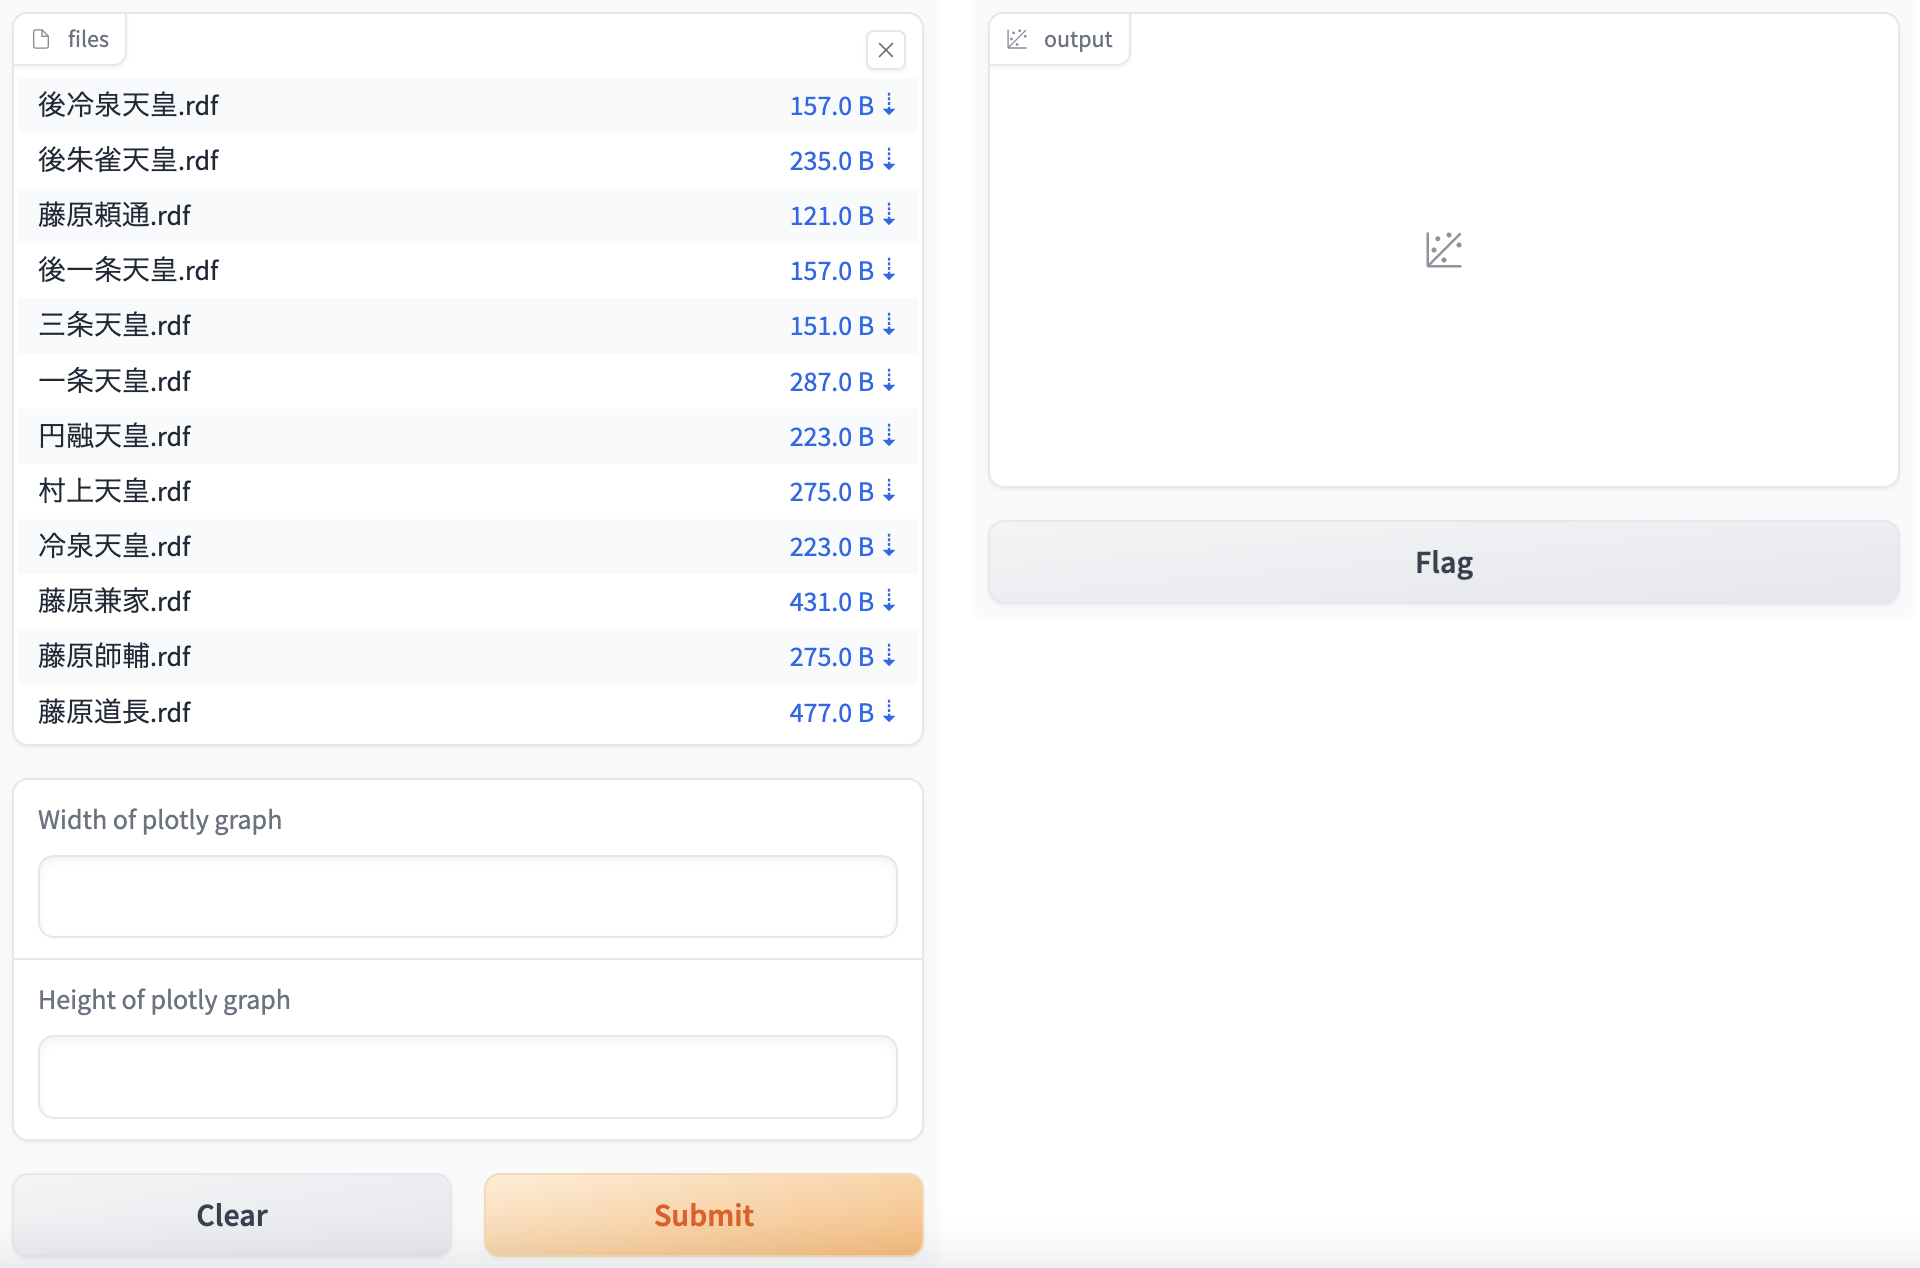This screenshot has height=1268, width=1920.
Task: Click the download arrow for 一条天皇.rdf
Action: (x=889, y=381)
